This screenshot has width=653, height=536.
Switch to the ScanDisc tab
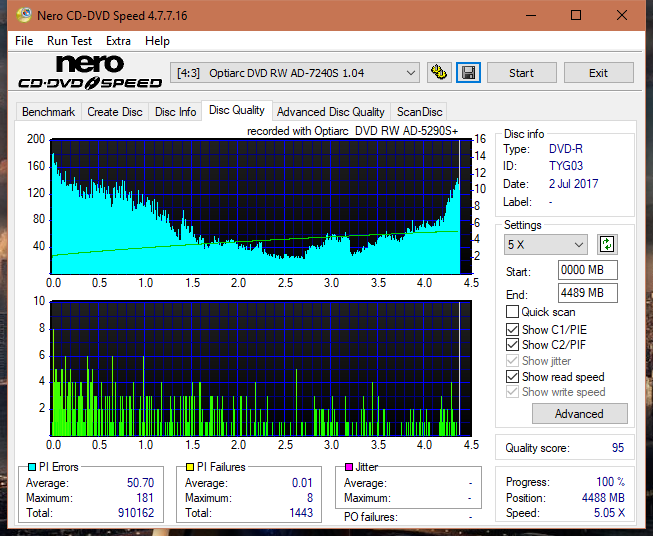pyautogui.click(x=419, y=112)
